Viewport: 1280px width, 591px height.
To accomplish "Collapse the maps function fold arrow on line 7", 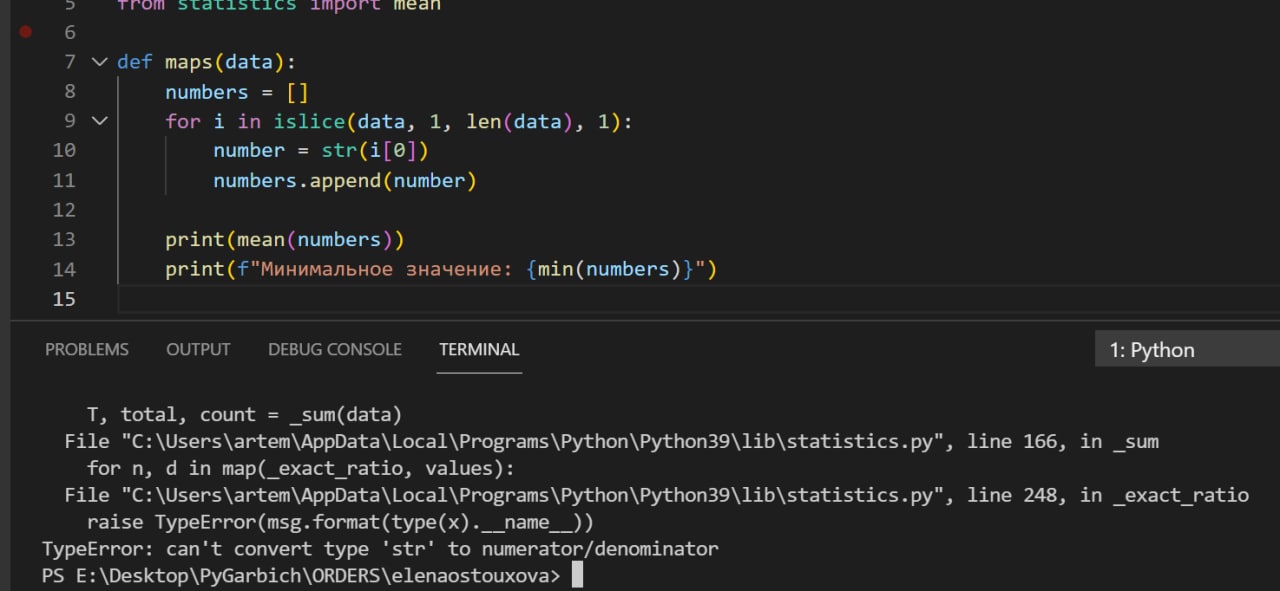I will click(x=99, y=62).
